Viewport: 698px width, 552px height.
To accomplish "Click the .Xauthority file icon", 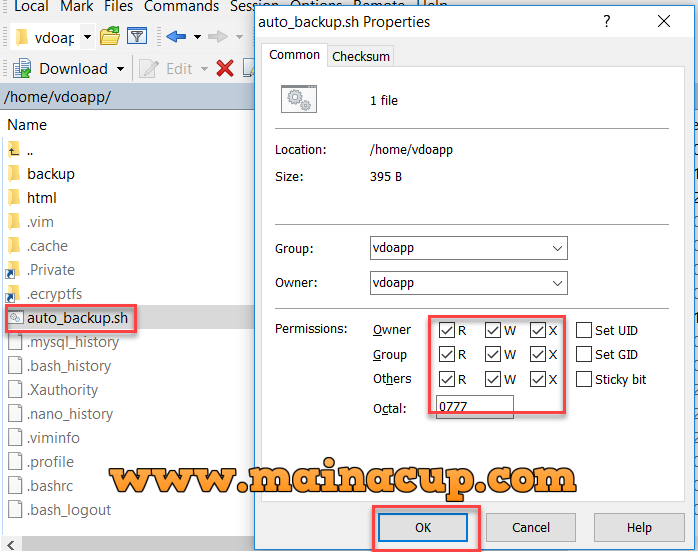I will point(15,390).
